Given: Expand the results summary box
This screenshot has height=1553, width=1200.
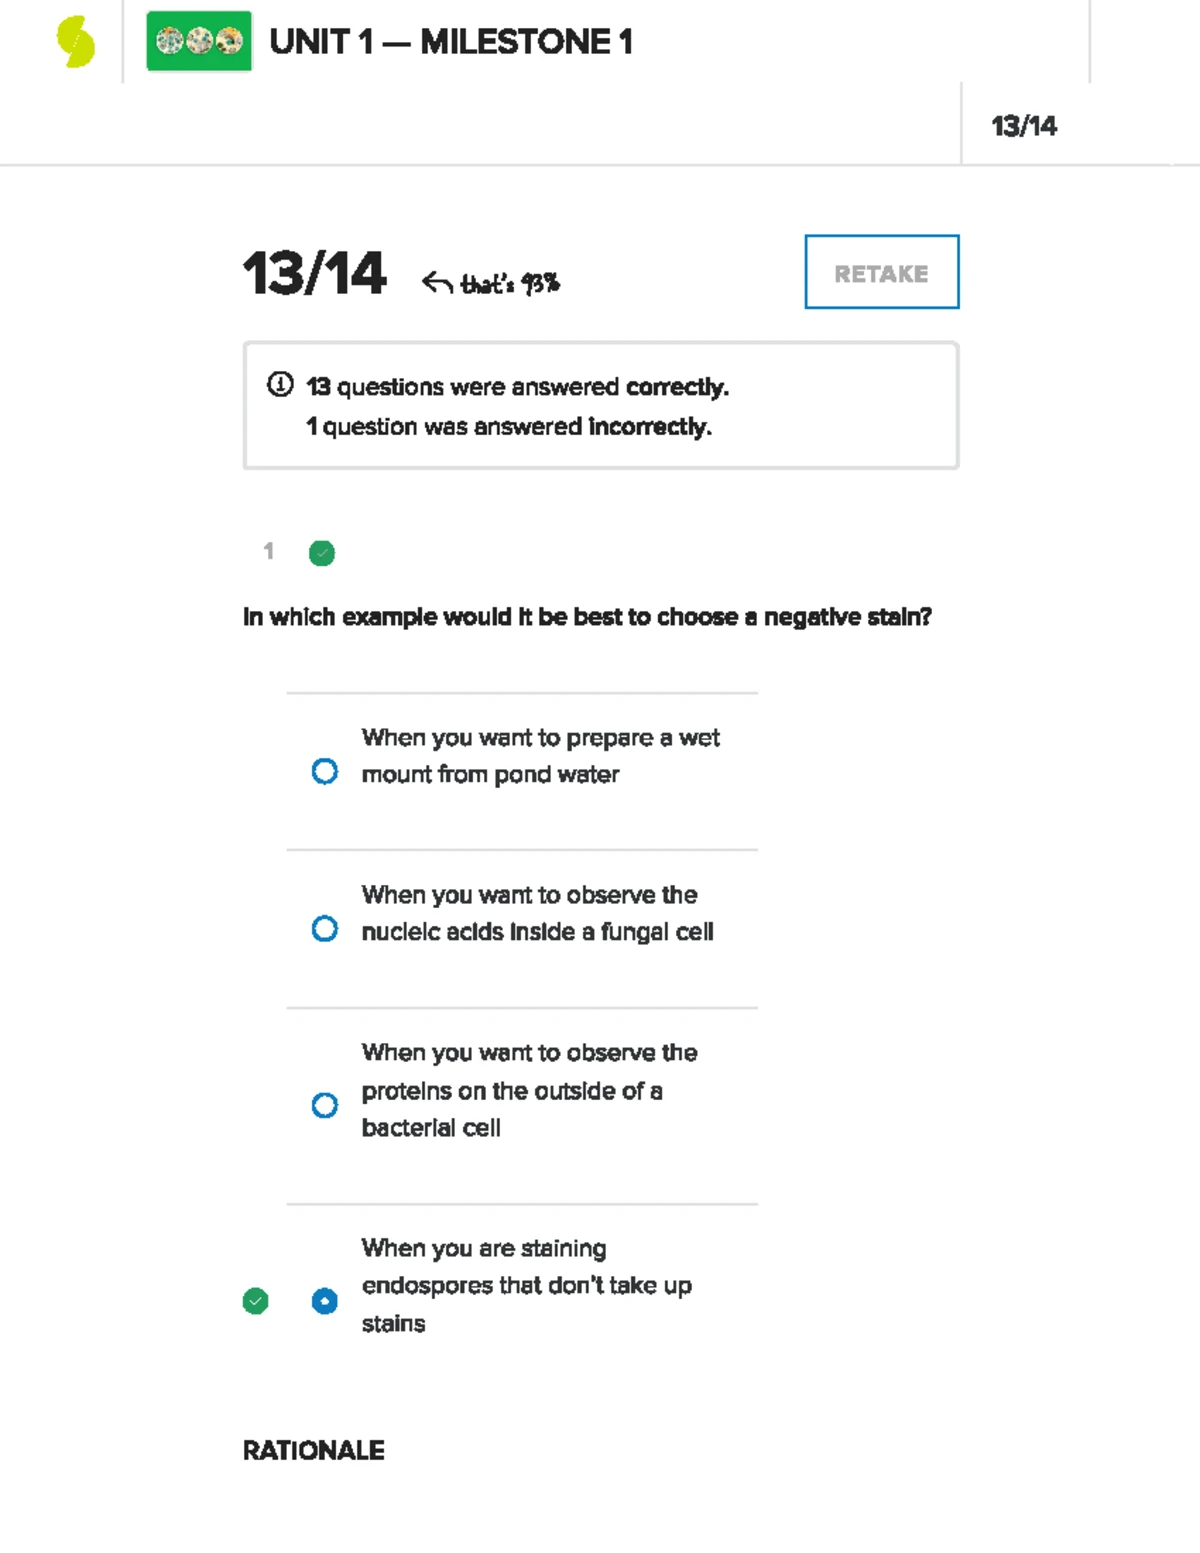Looking at the screenshot, I should point(600,405).
